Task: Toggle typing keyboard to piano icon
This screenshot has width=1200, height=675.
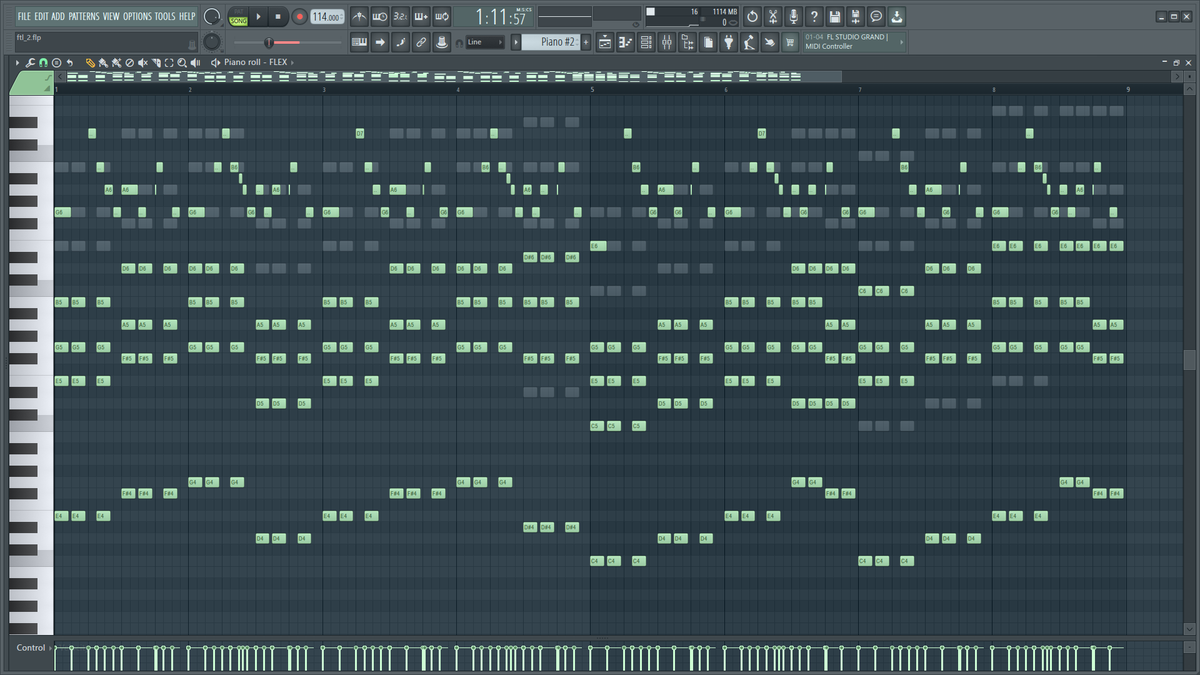Action: tap(359, 42)
